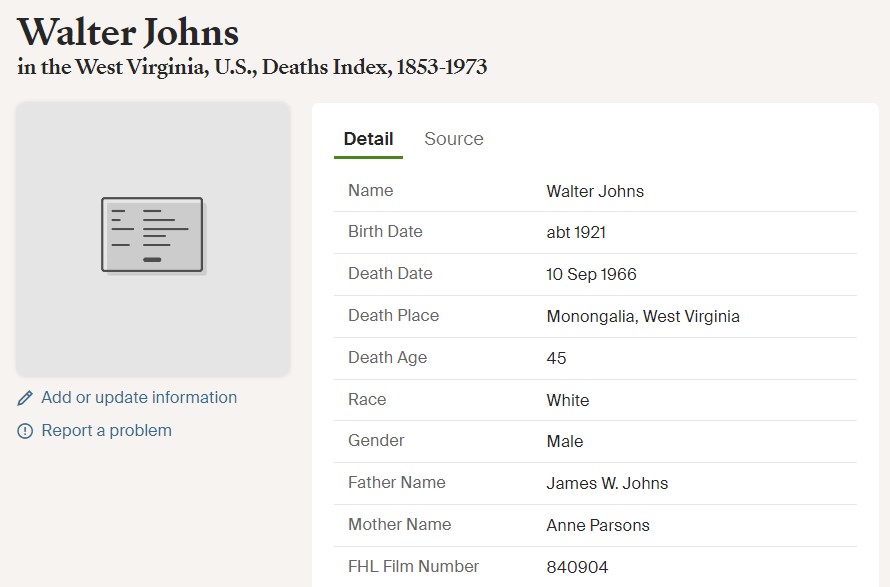Open Report a problem link
The image size is (890, 587).
107,430
